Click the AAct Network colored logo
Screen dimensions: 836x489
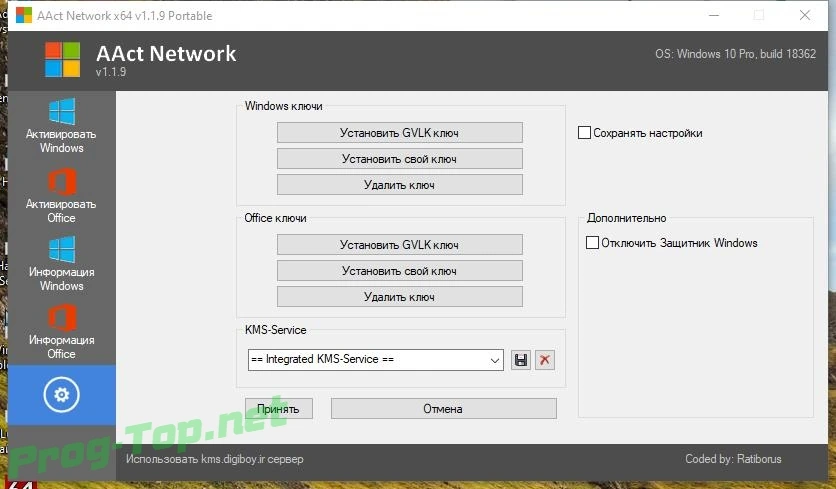pos(62,60)
